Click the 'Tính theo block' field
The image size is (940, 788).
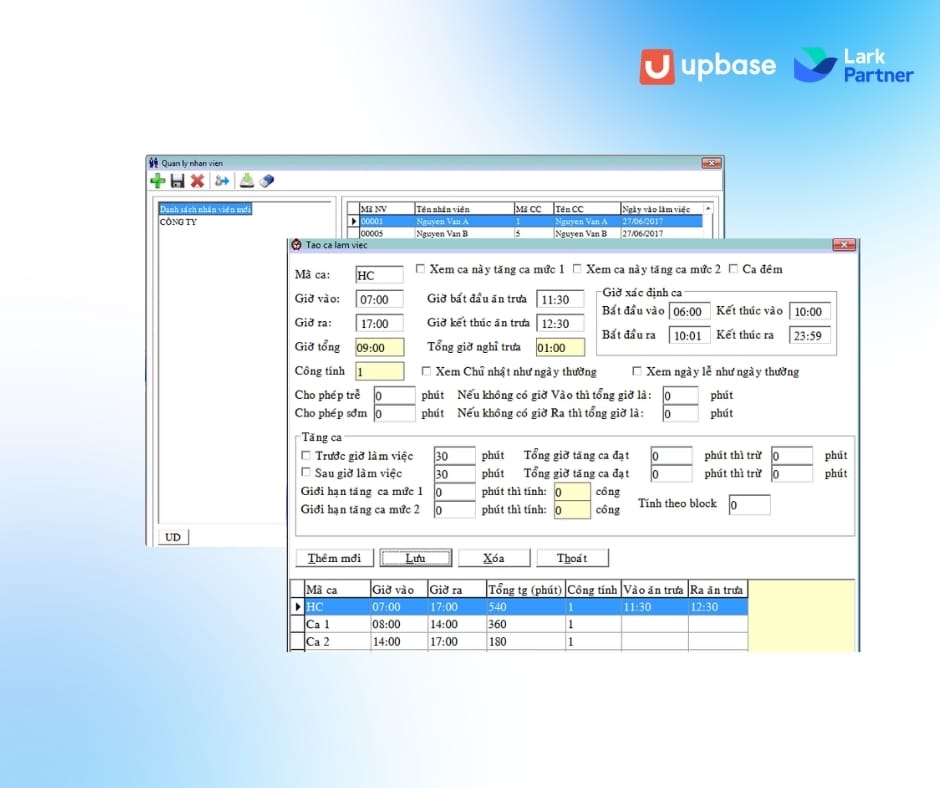[x=749, y=505]
